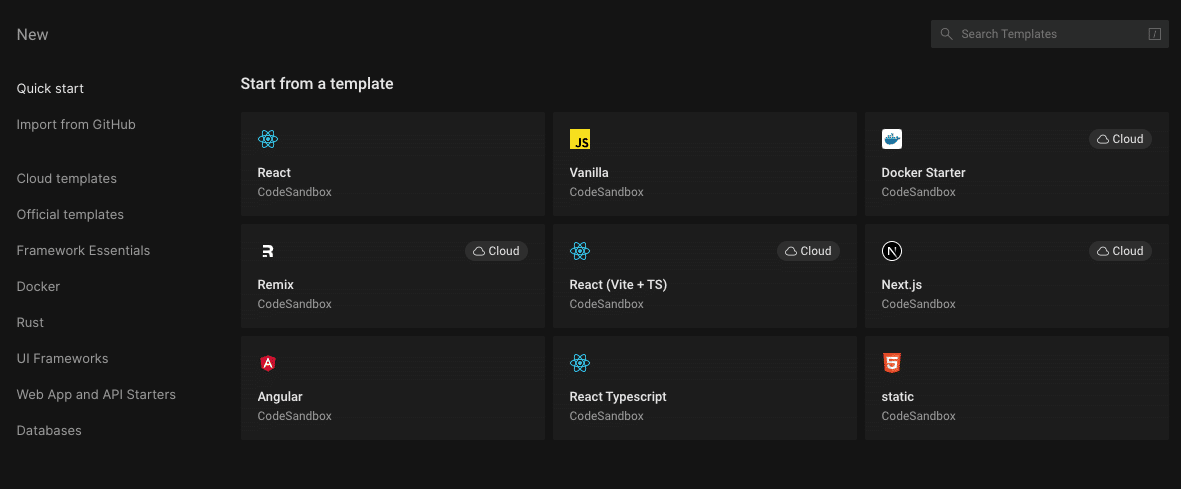Screen dimensions: 1181x489
Task: Open Official templates category
Action: pyautogui.click(x=70, y=215)
